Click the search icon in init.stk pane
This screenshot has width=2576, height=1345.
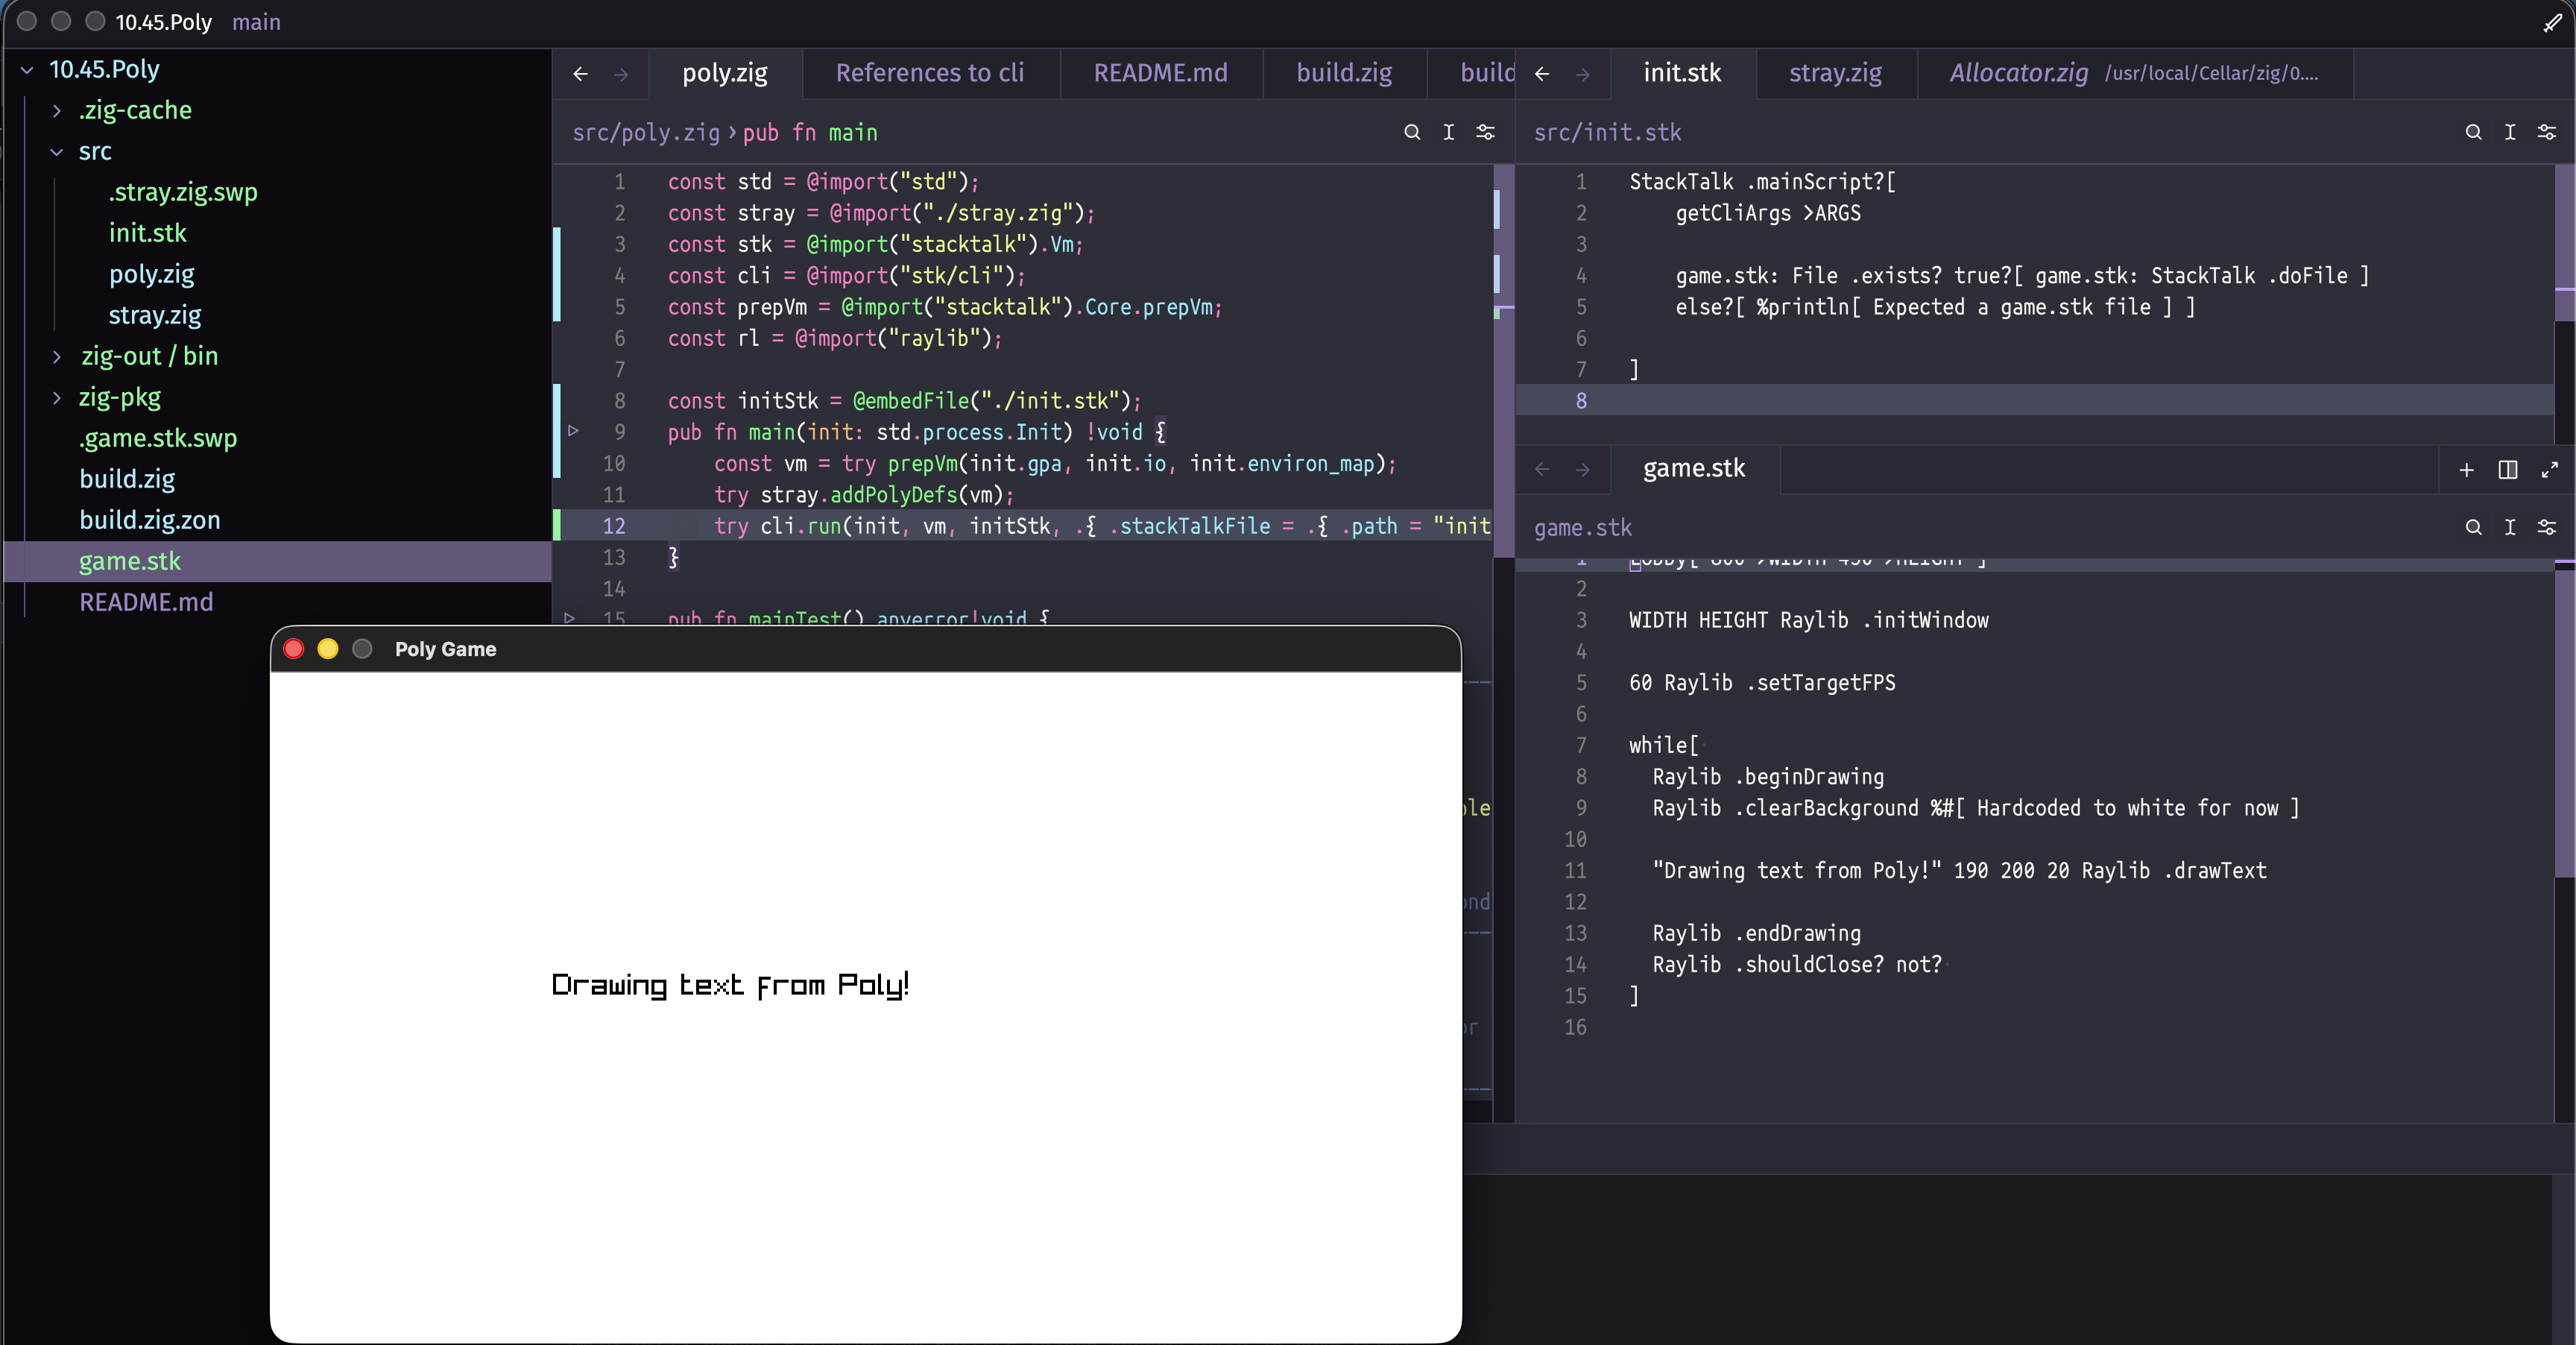click(x=2473, y=132)
